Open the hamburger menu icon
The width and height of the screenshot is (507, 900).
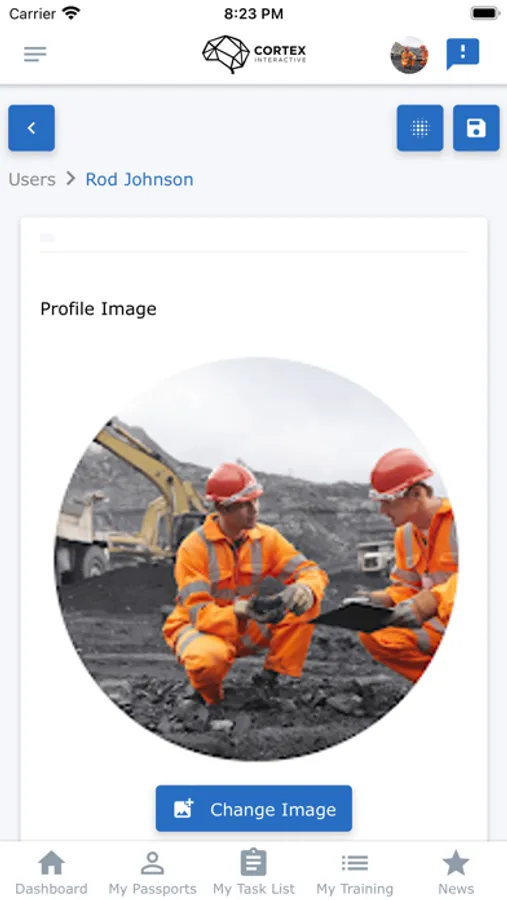tap(35, 55)
